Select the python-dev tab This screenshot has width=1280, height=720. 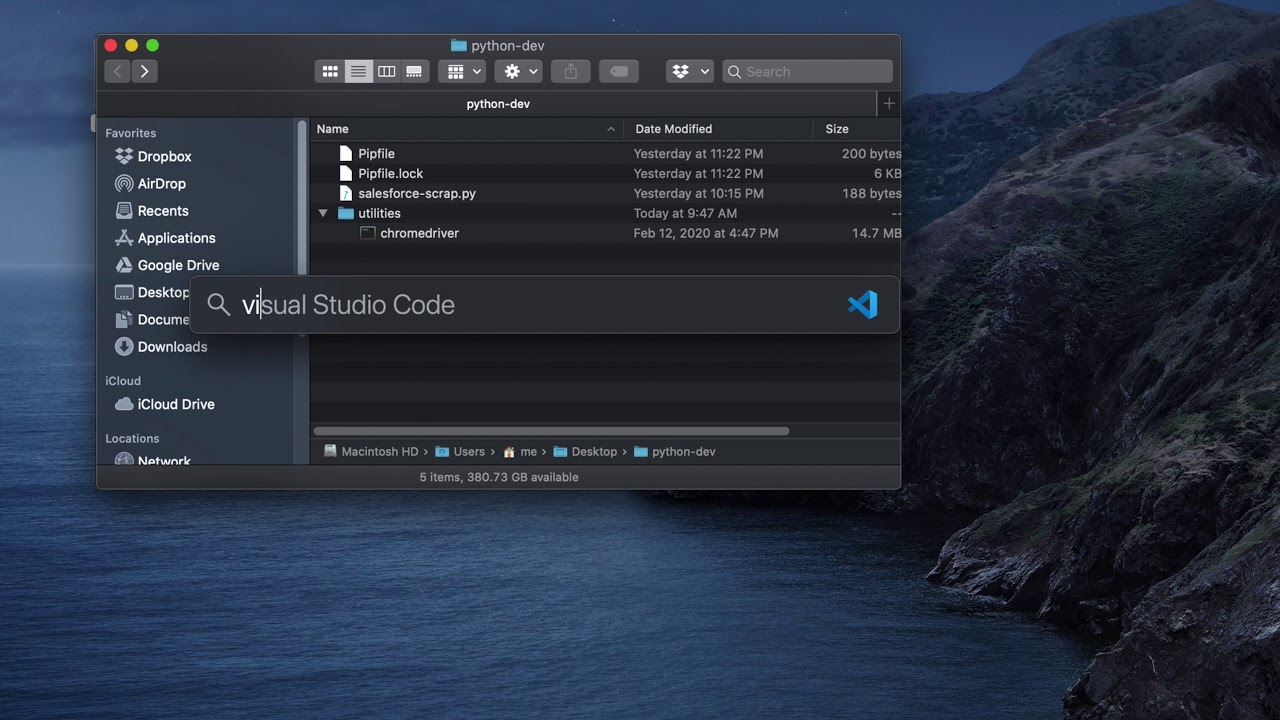498,104
